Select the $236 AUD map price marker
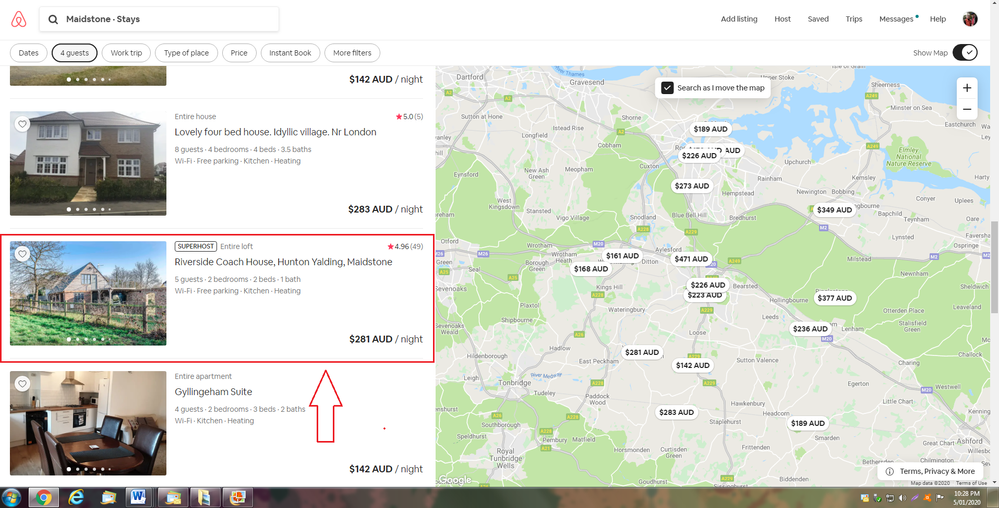 pyautogui.click(x=810, y=329)
